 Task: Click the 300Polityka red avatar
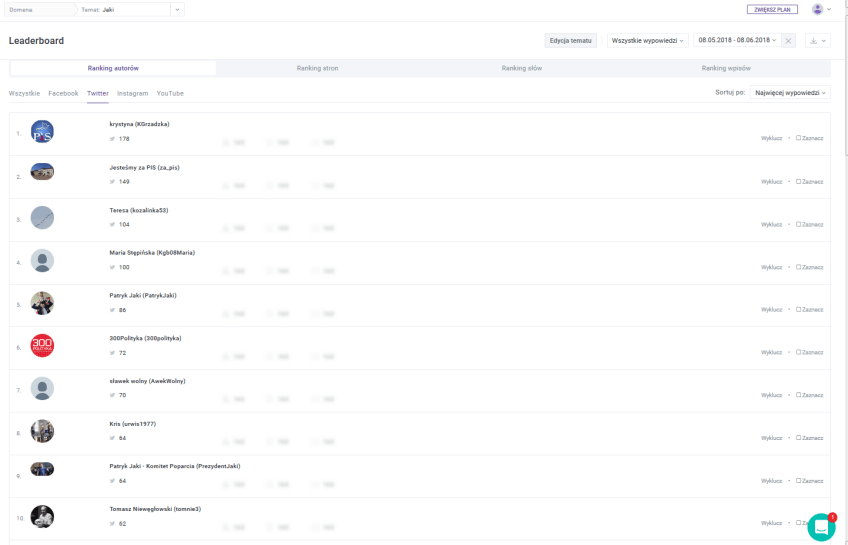click(x=42, y=346)
